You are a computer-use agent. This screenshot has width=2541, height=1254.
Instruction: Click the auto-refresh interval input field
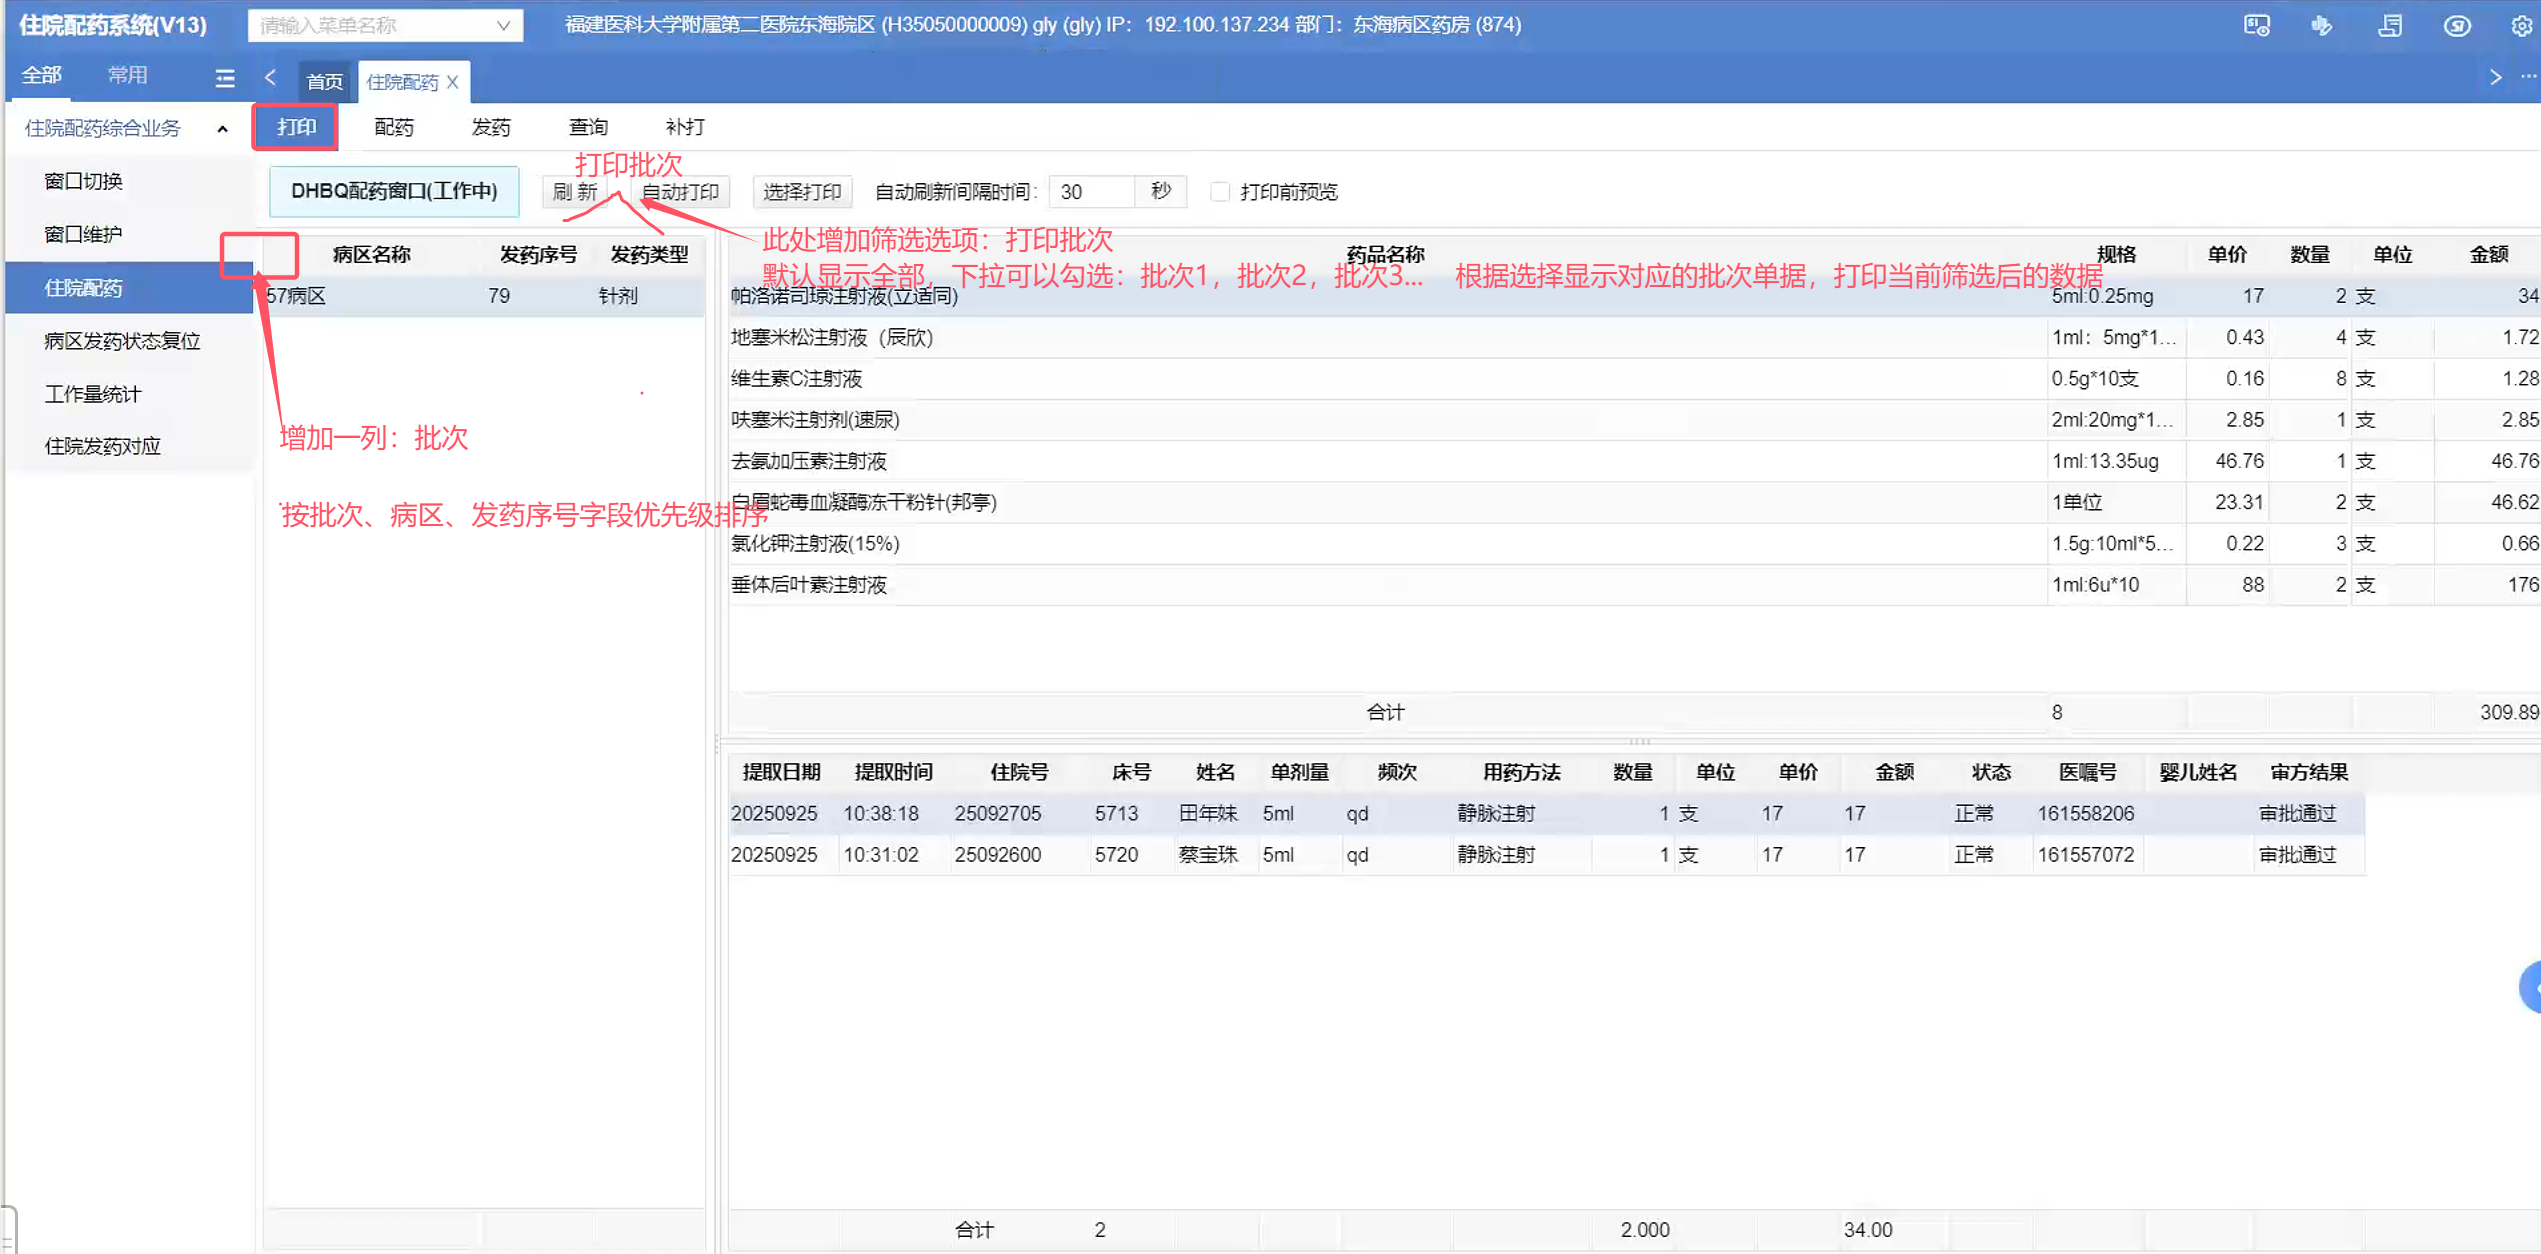pyautogui.click(x=1092, y=191)
